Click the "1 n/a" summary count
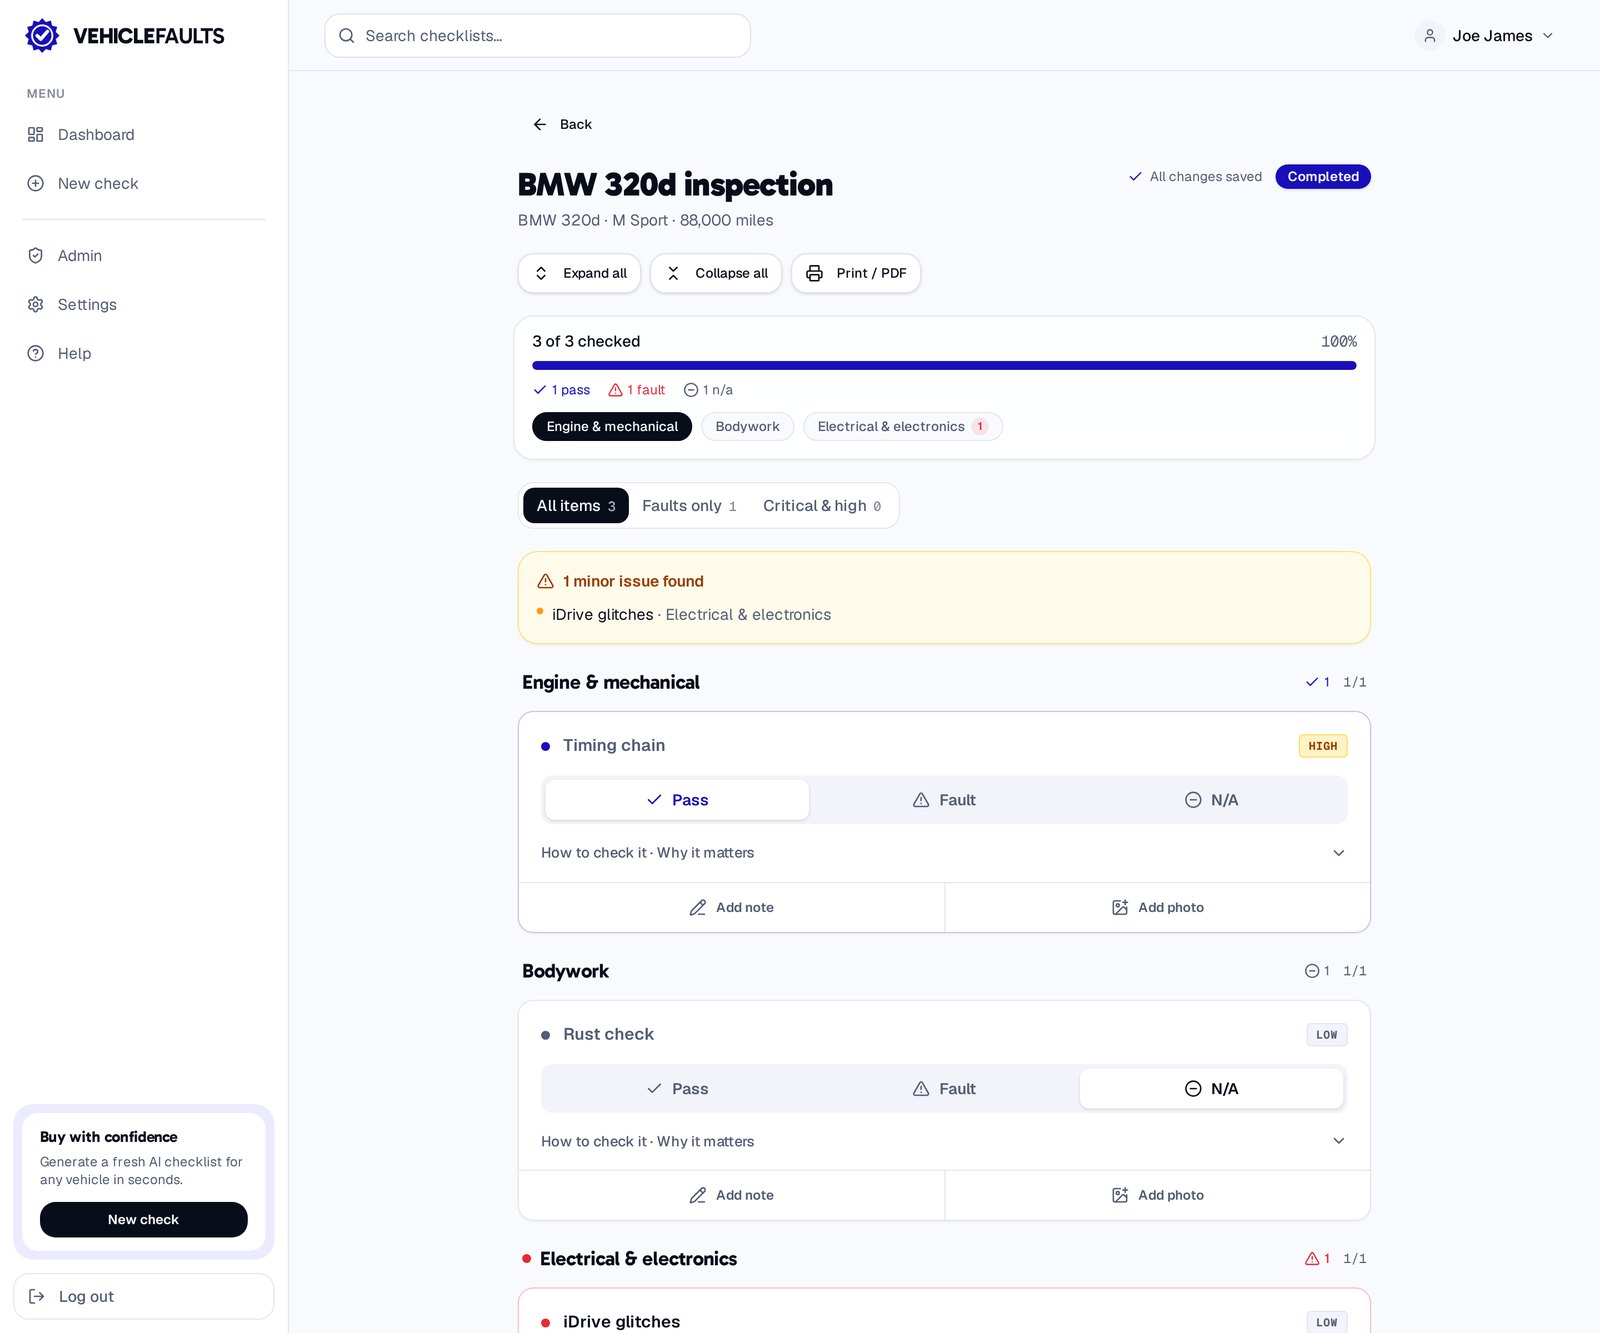 (708, 390)
